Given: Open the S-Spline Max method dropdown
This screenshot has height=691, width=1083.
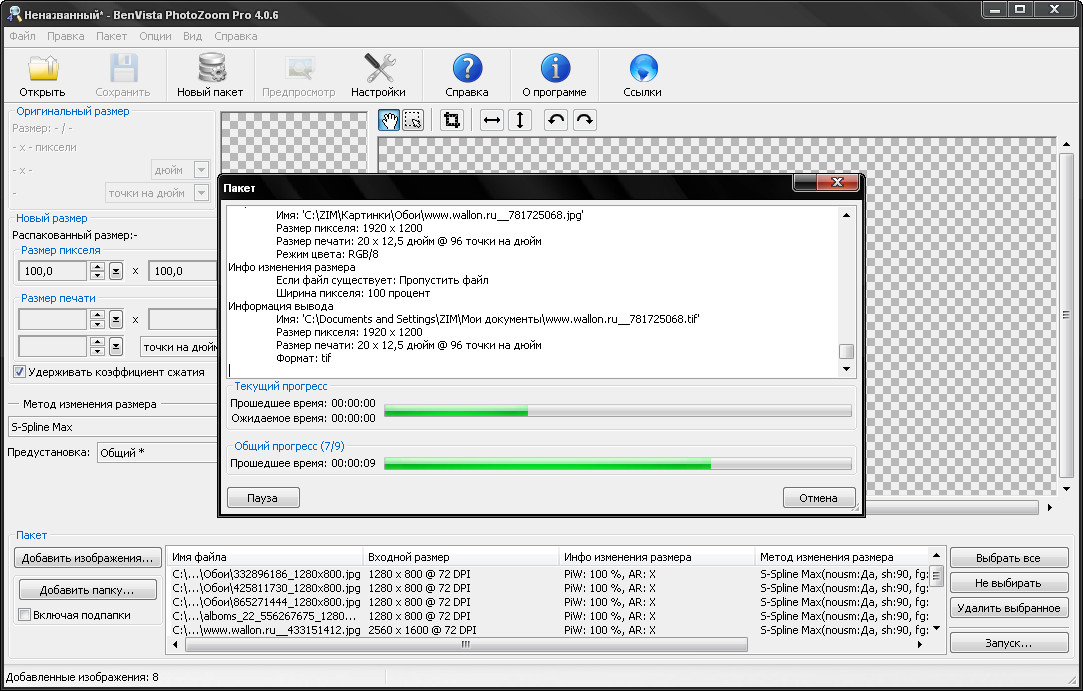Looking at the screenshot, I should [113, 427].
